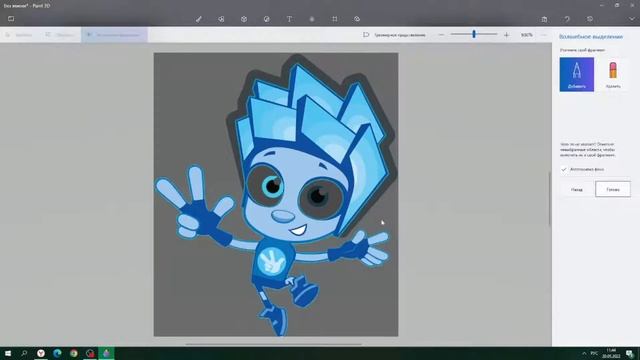This screenshot has width=640, height=360.
Task: Select the Add (Добавить) pencil tool
Action: coord(576,74)
